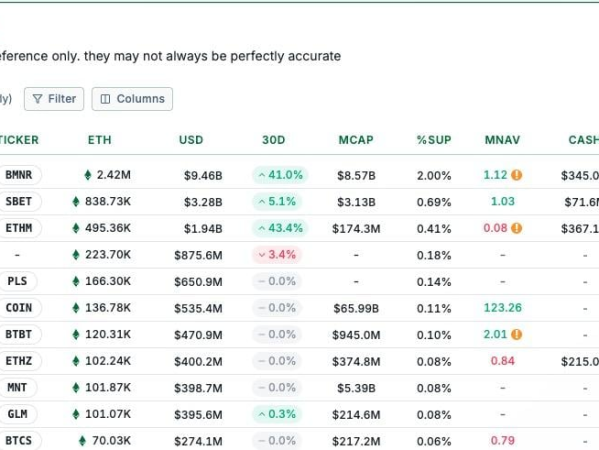Click the 0.3% change badge for GLM
Viewport: 599px width, 450px height.
click(x=277, y=414)
